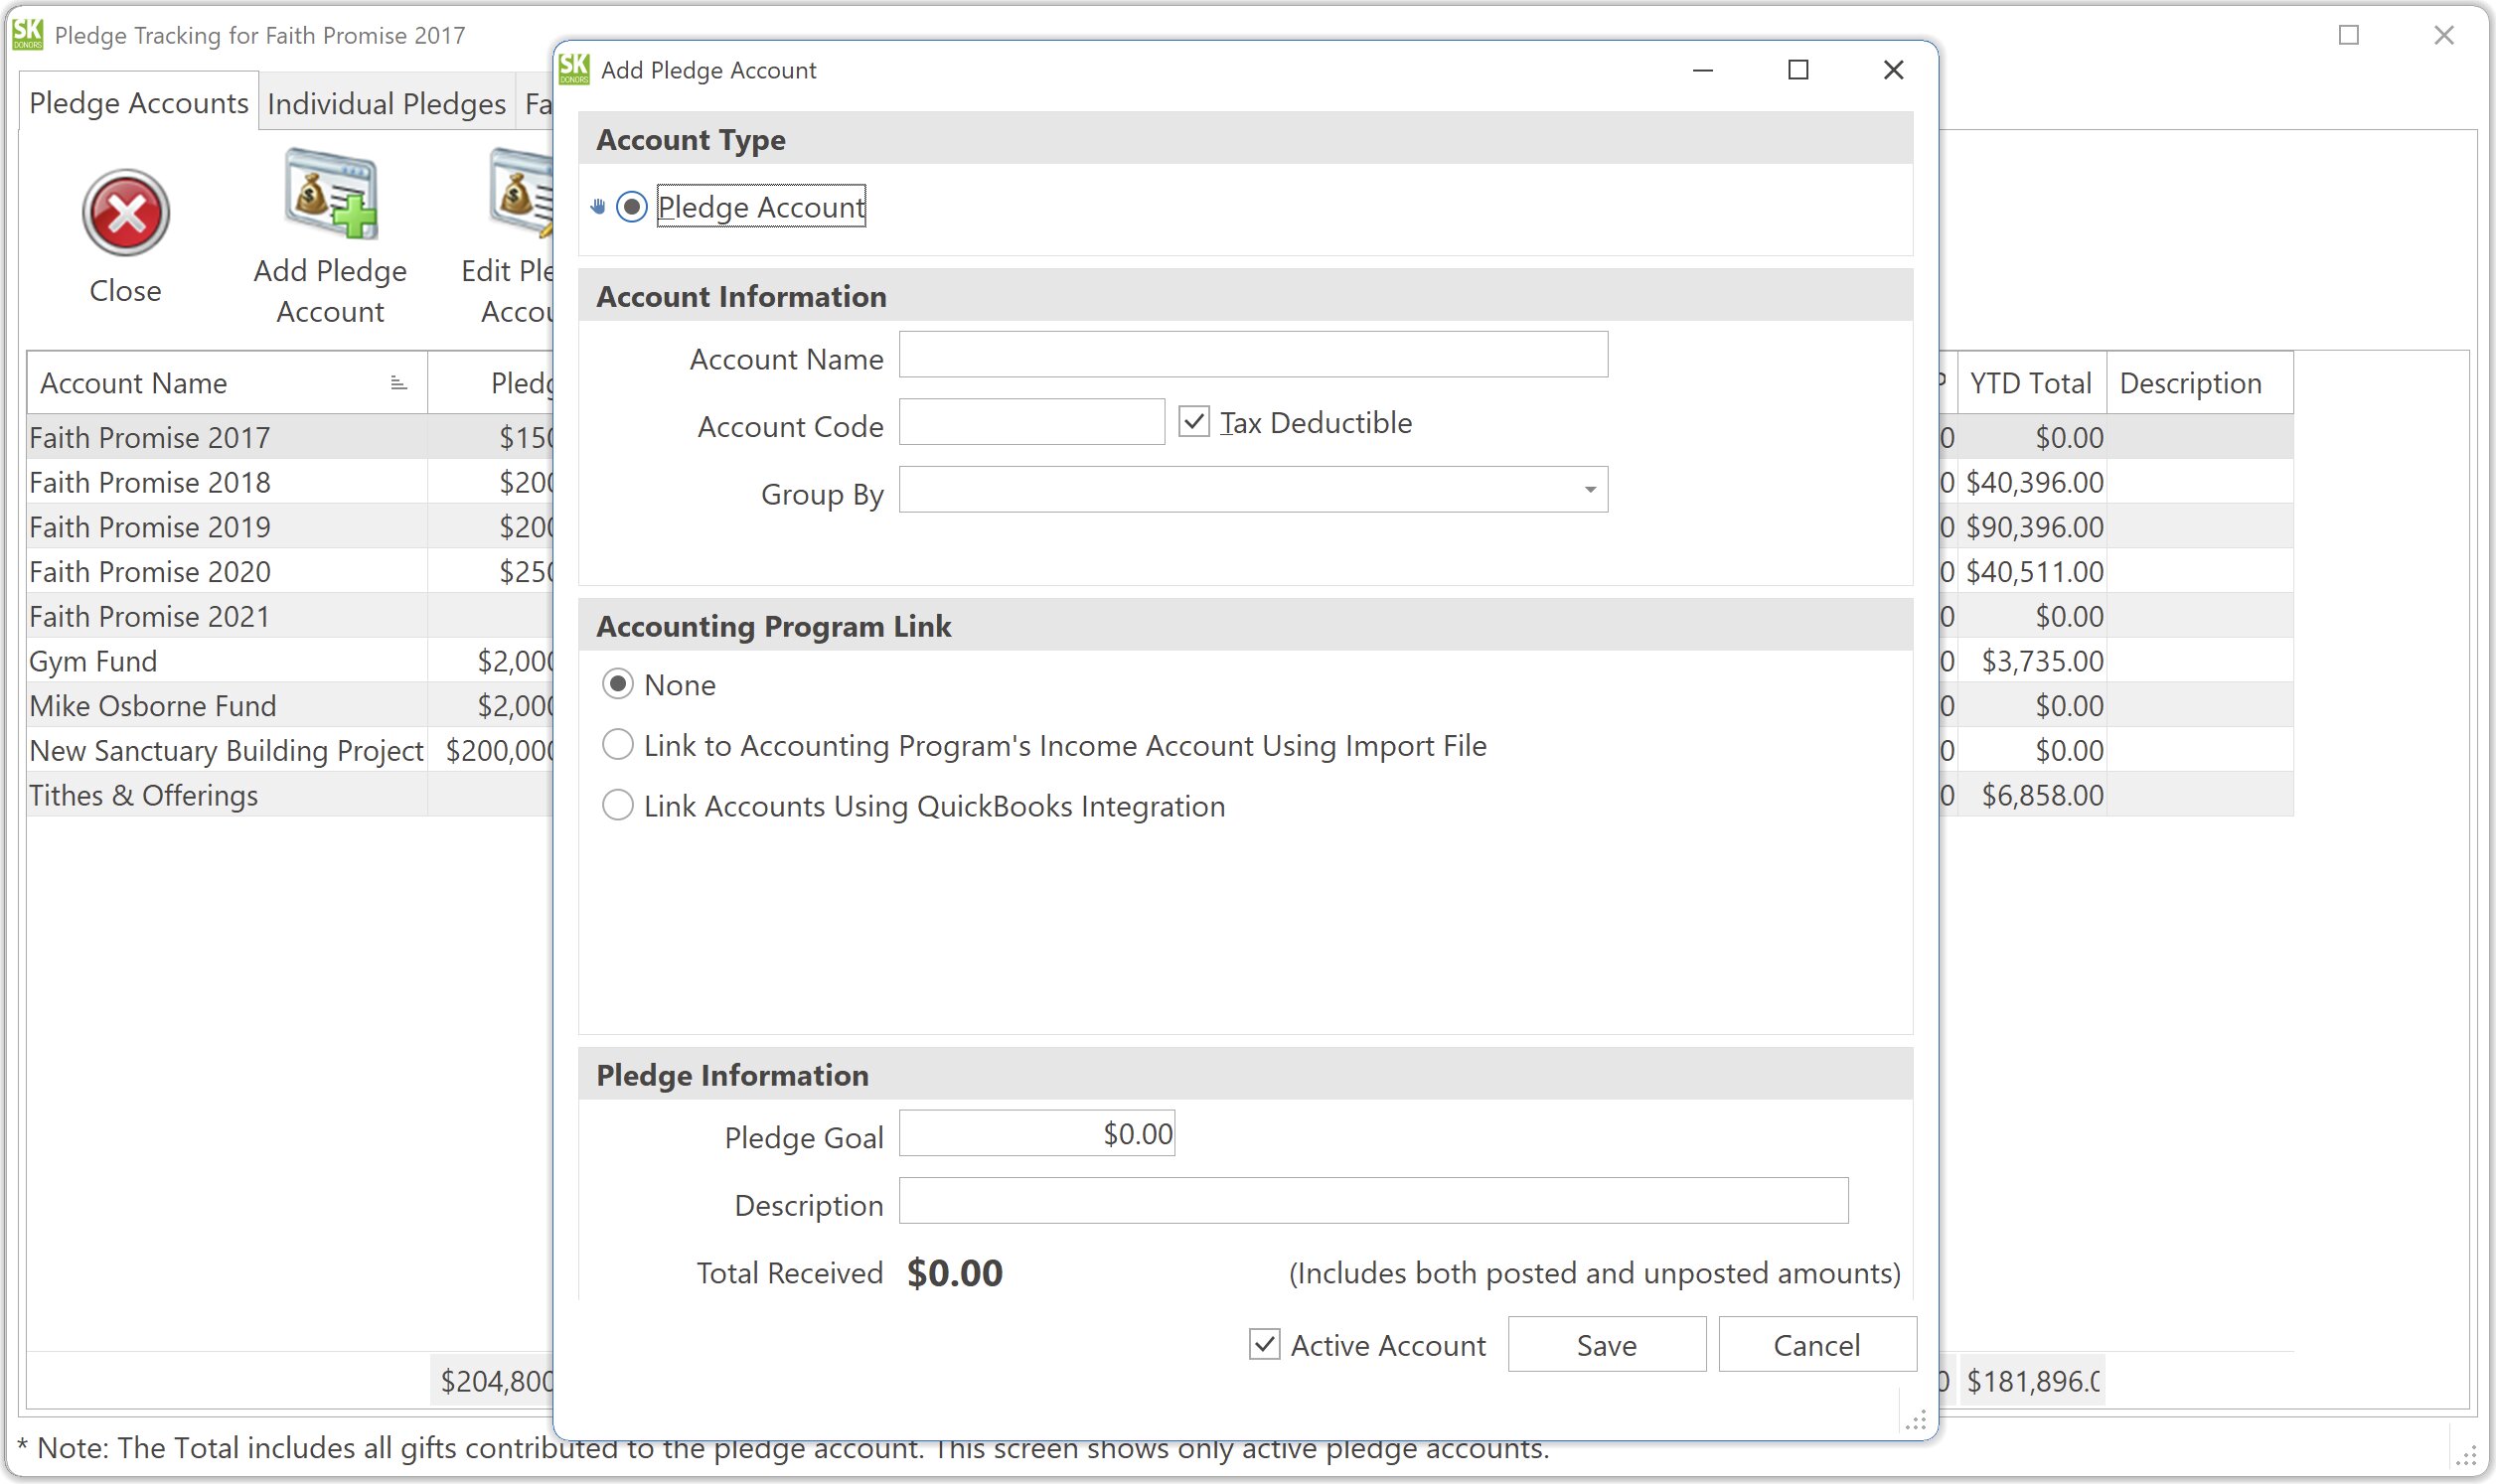The image size is (2496, 1484).
Task: Select Link Accounts Using QuickBooks Integration option
Action: (x=618, y=805)
